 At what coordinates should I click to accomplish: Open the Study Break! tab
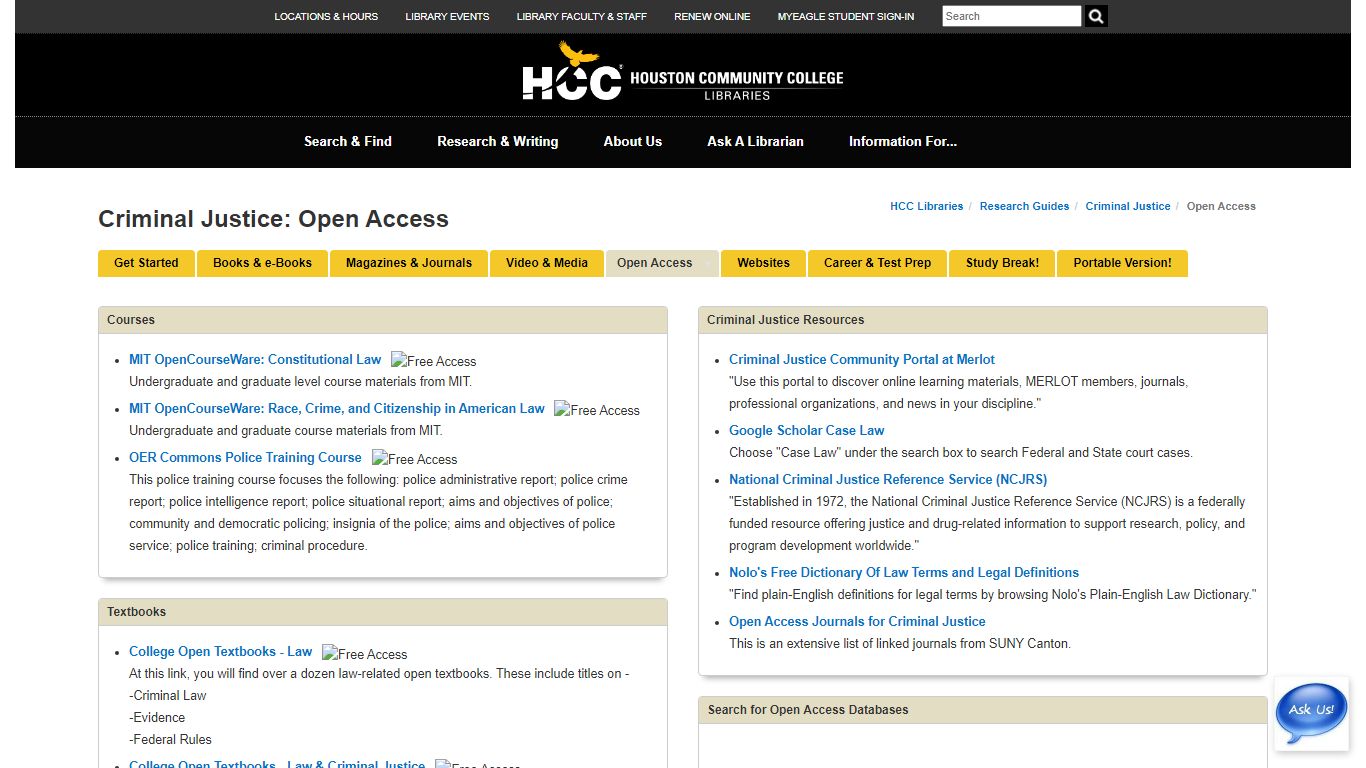[1002, 263]
